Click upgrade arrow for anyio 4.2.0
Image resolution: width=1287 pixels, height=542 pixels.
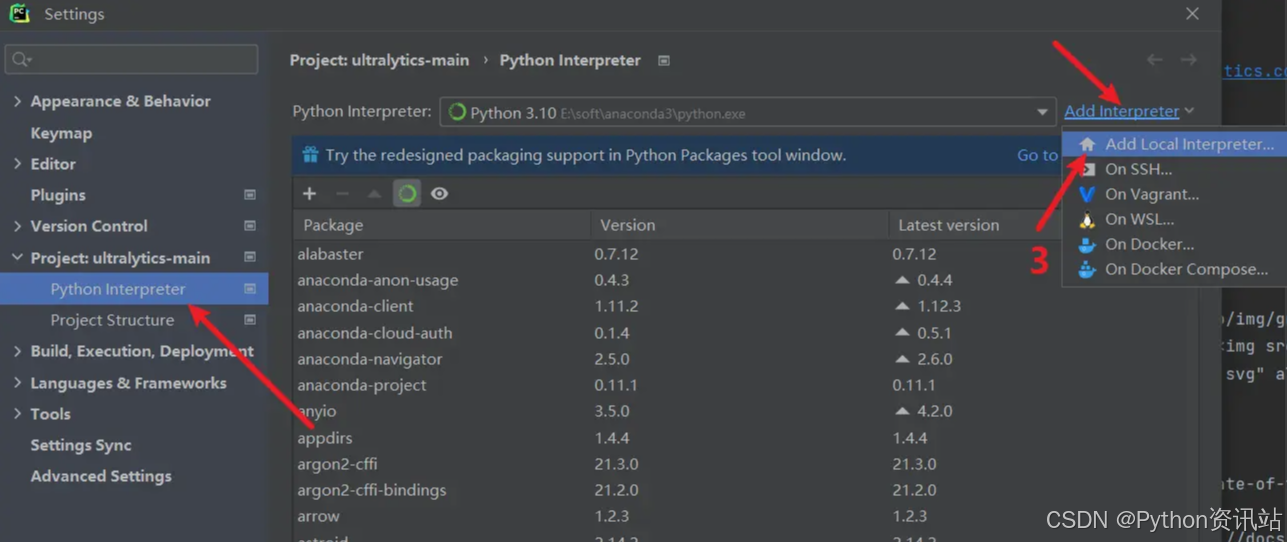(x=902, y=411)
